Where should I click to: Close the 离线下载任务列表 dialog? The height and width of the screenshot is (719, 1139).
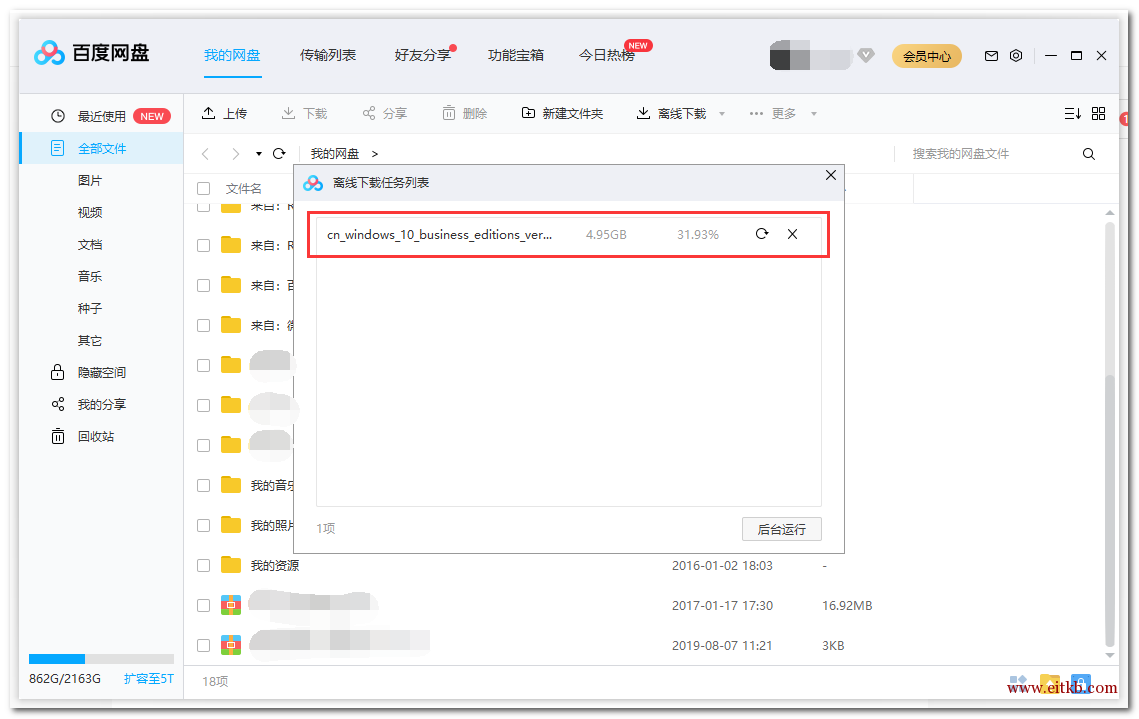pos(831,175)
